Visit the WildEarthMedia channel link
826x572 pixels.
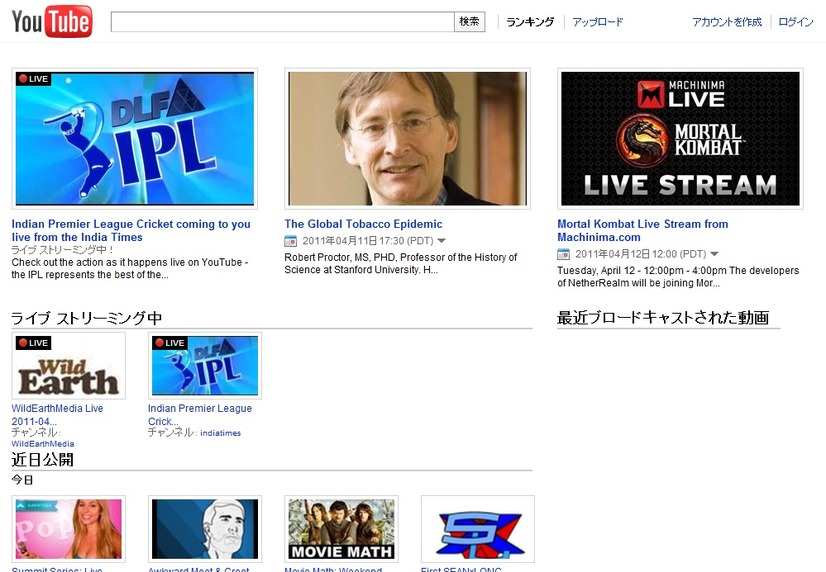[x=43, y=444]
